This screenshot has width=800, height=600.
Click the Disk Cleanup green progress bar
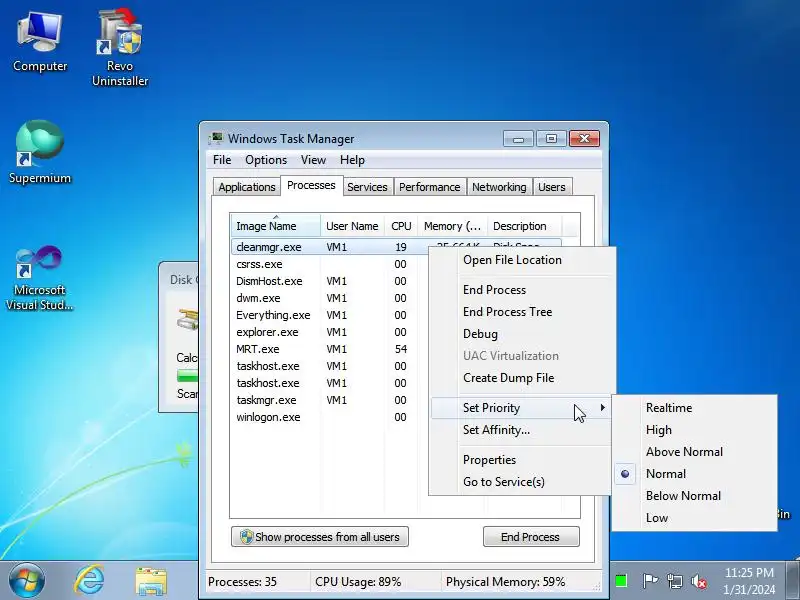pos(187,376)
